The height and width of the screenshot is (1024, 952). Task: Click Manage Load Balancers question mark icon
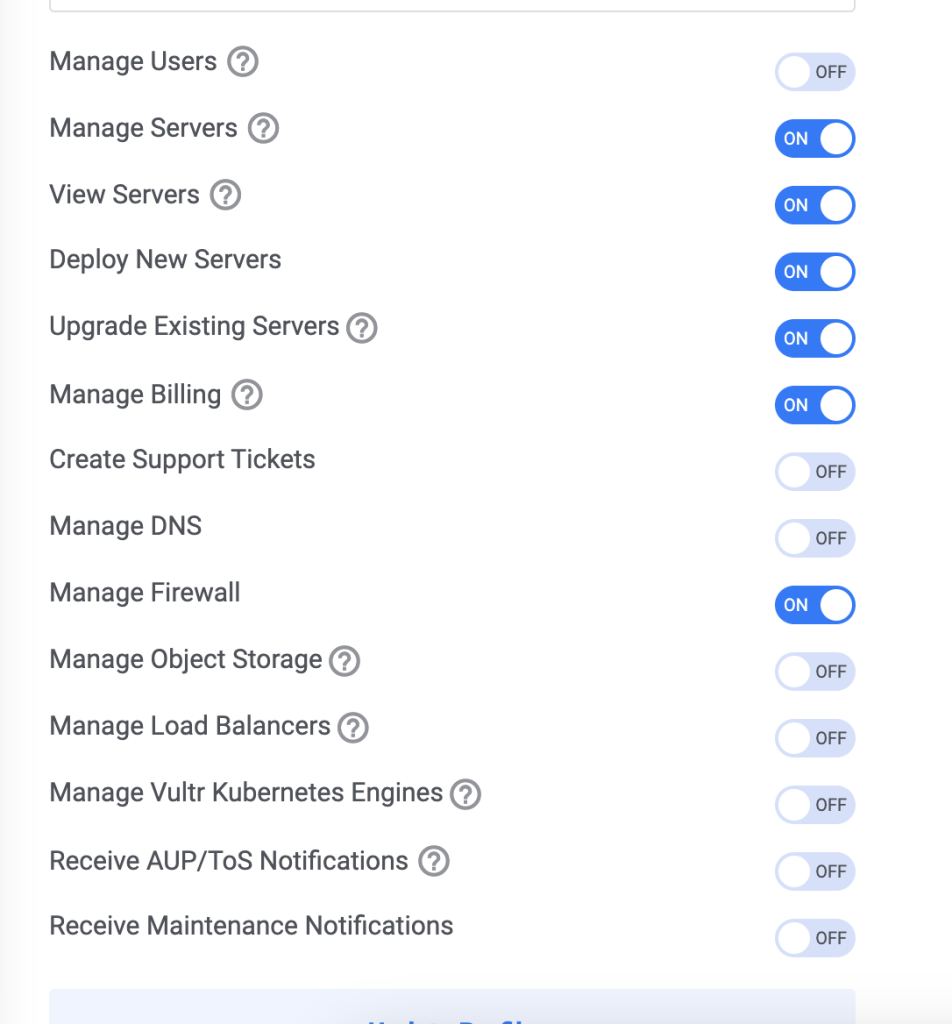[x=353, y=728]
